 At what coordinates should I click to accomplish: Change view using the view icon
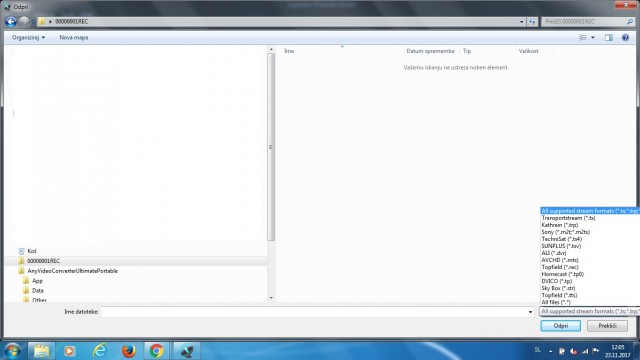coord(583,38)
